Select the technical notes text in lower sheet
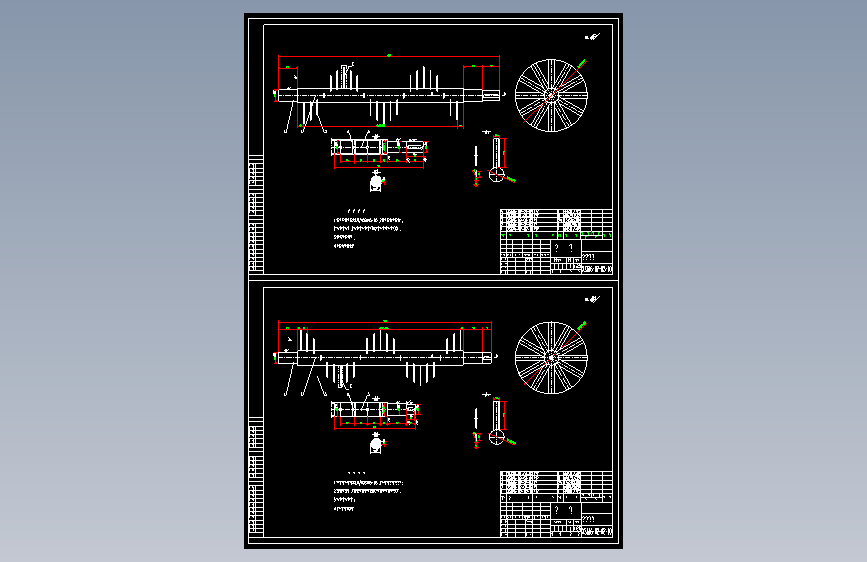This screenshot has width=867, height=562. 368,491
